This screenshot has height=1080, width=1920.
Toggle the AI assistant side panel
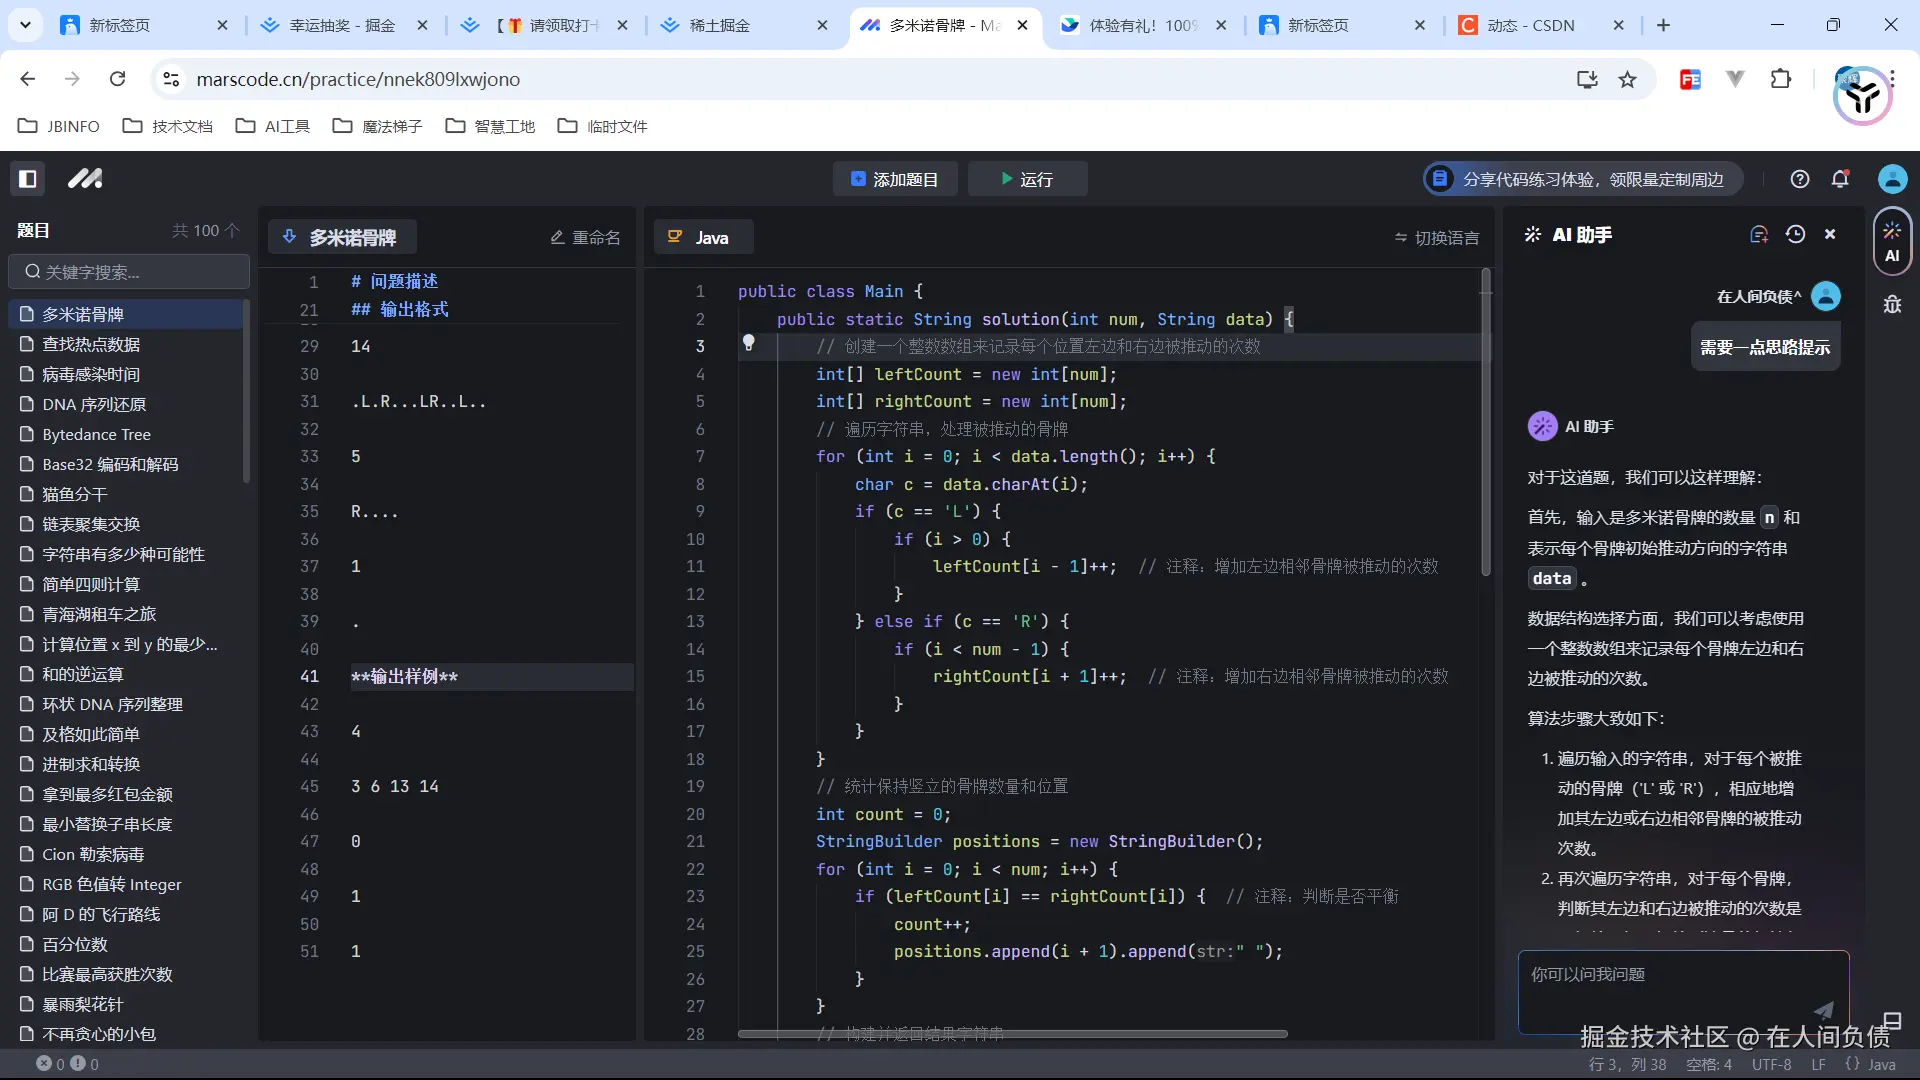click(x=1891, y=240)
